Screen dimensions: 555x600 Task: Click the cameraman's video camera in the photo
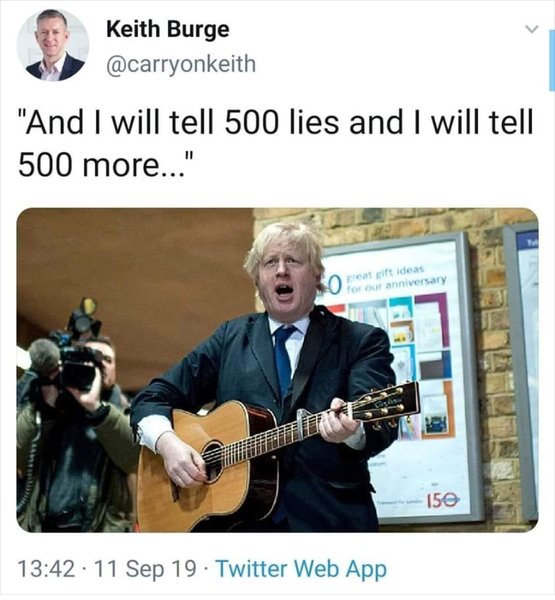tap(77, 358)
